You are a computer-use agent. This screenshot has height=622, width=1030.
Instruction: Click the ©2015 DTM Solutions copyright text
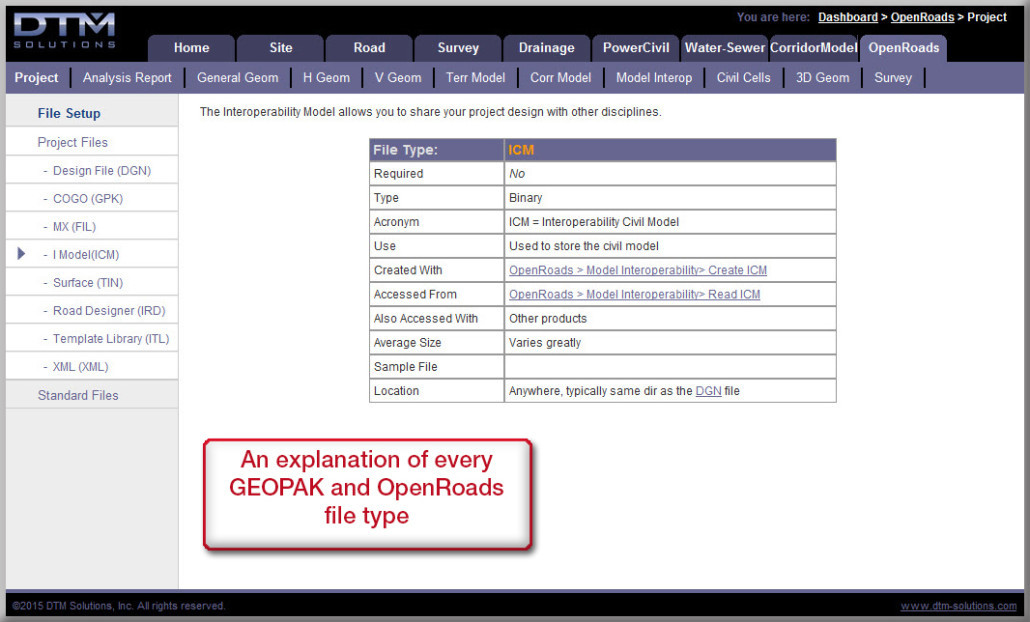[x=119, y=606]
